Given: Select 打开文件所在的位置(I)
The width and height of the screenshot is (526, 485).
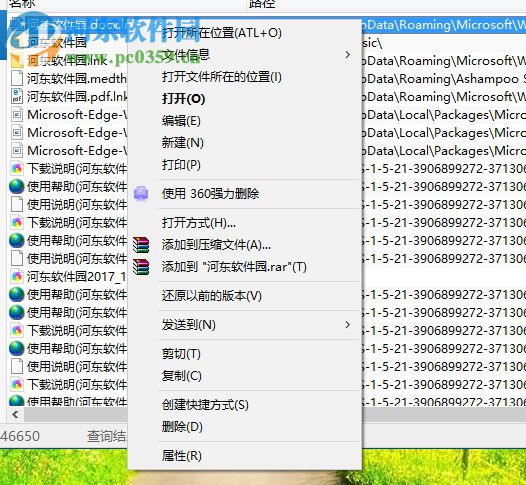Looking at the screenshot, I should tap(222, 77).
